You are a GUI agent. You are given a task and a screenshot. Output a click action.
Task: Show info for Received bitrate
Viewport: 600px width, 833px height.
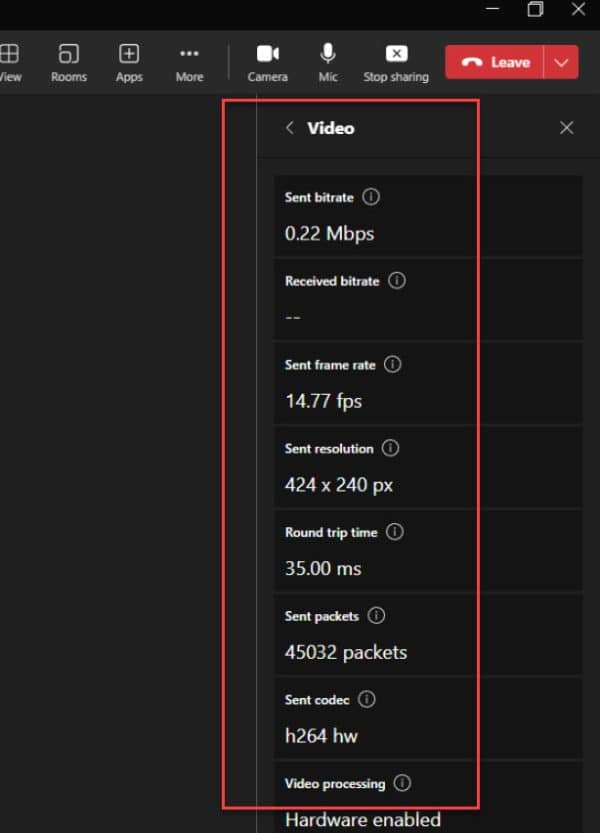click(397, 281)
